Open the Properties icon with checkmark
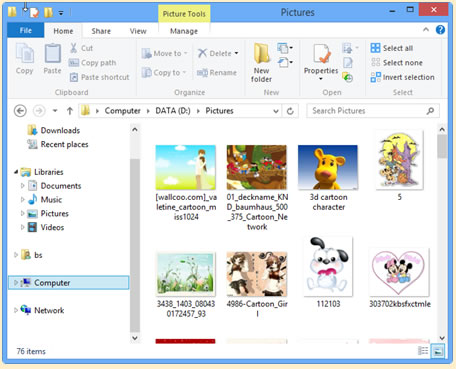This screenshot has height=369, width=456. pos(321,54)
